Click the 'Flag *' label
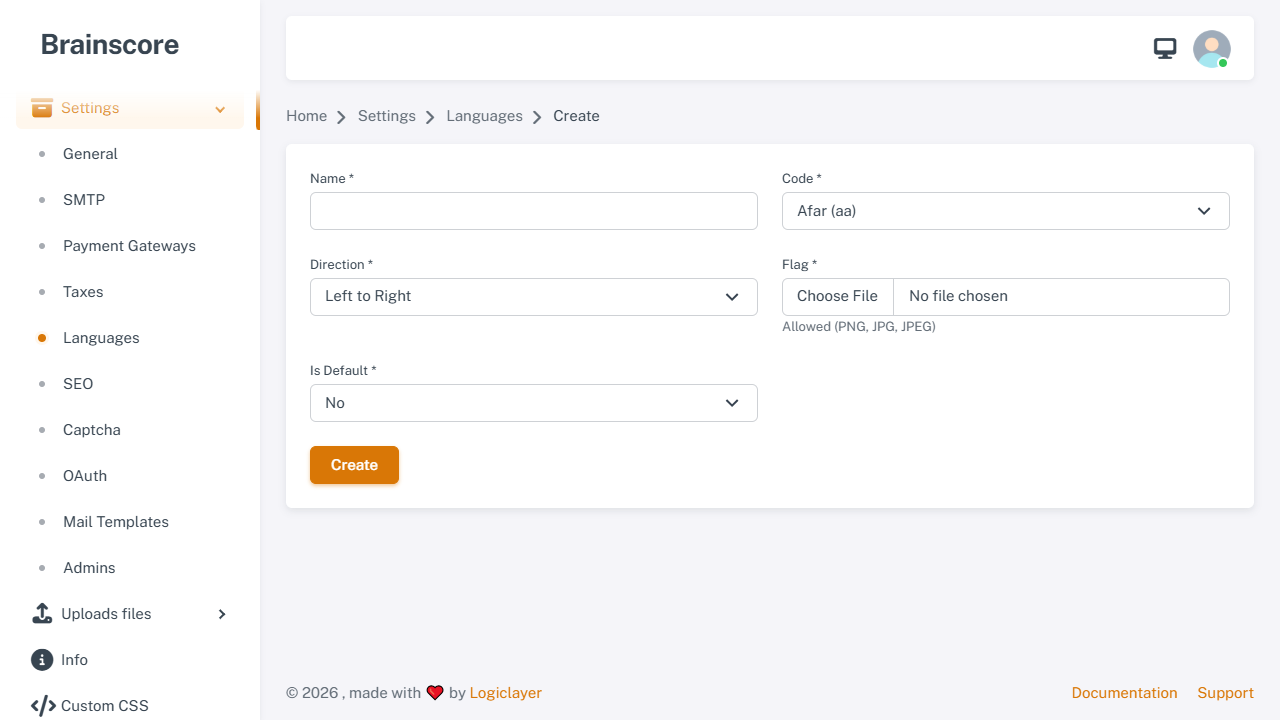 tap(799, 265)
